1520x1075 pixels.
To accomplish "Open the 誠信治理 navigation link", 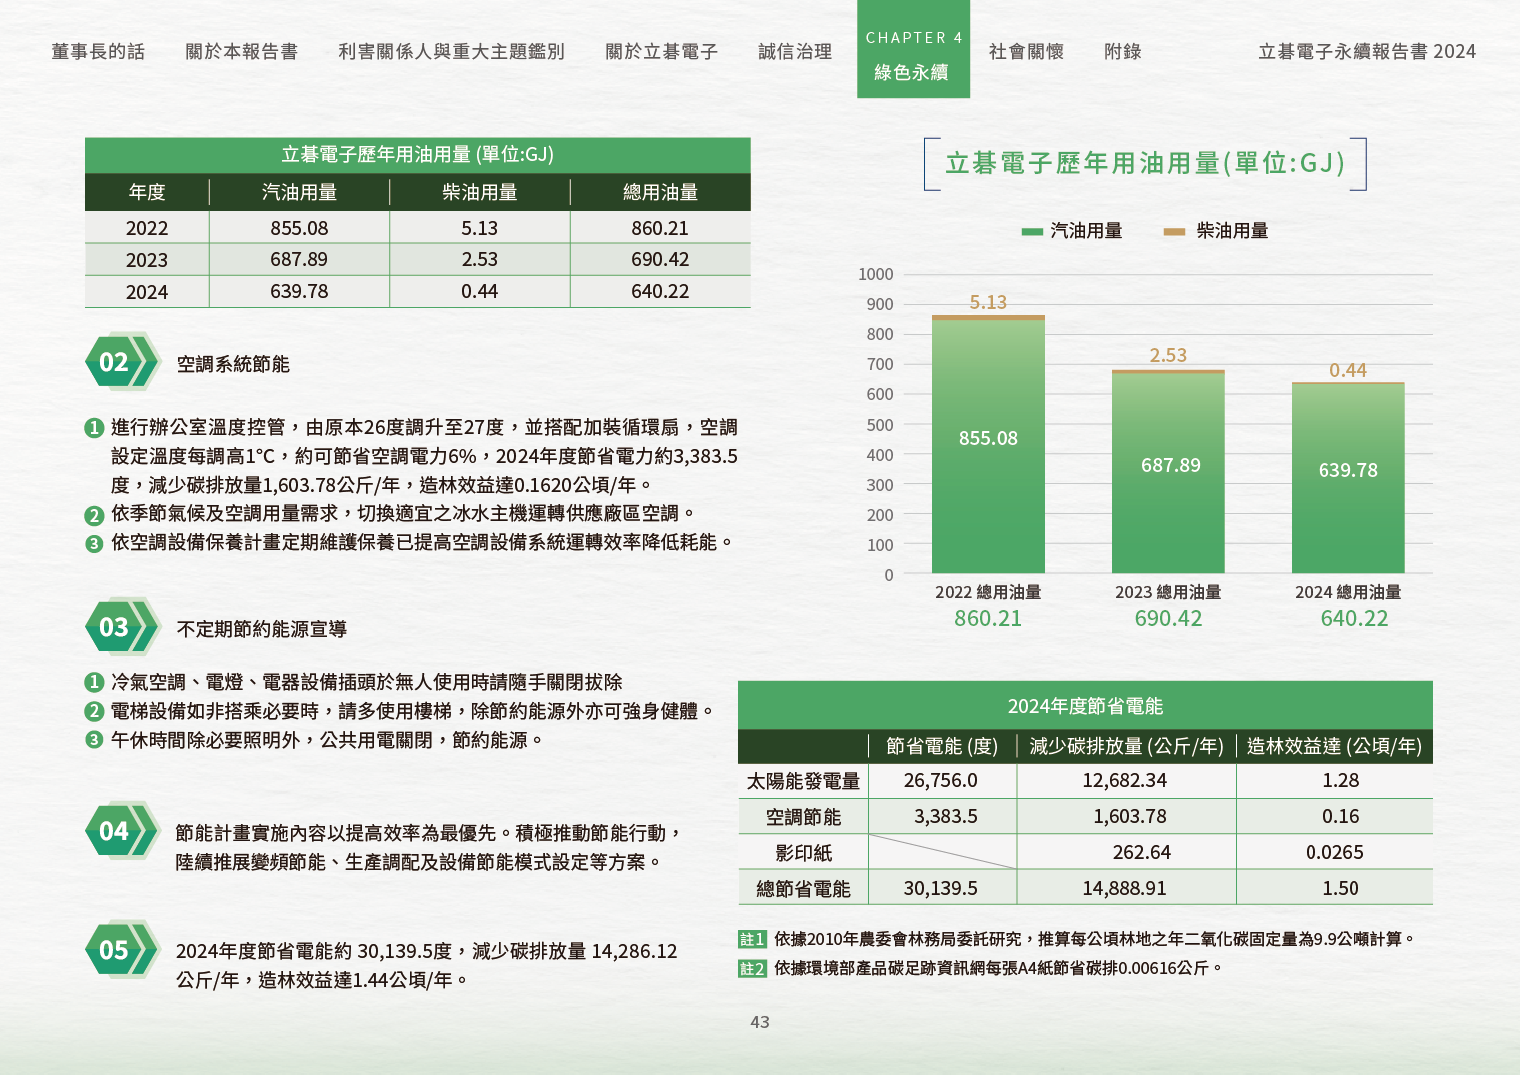I will pos(795,52).
